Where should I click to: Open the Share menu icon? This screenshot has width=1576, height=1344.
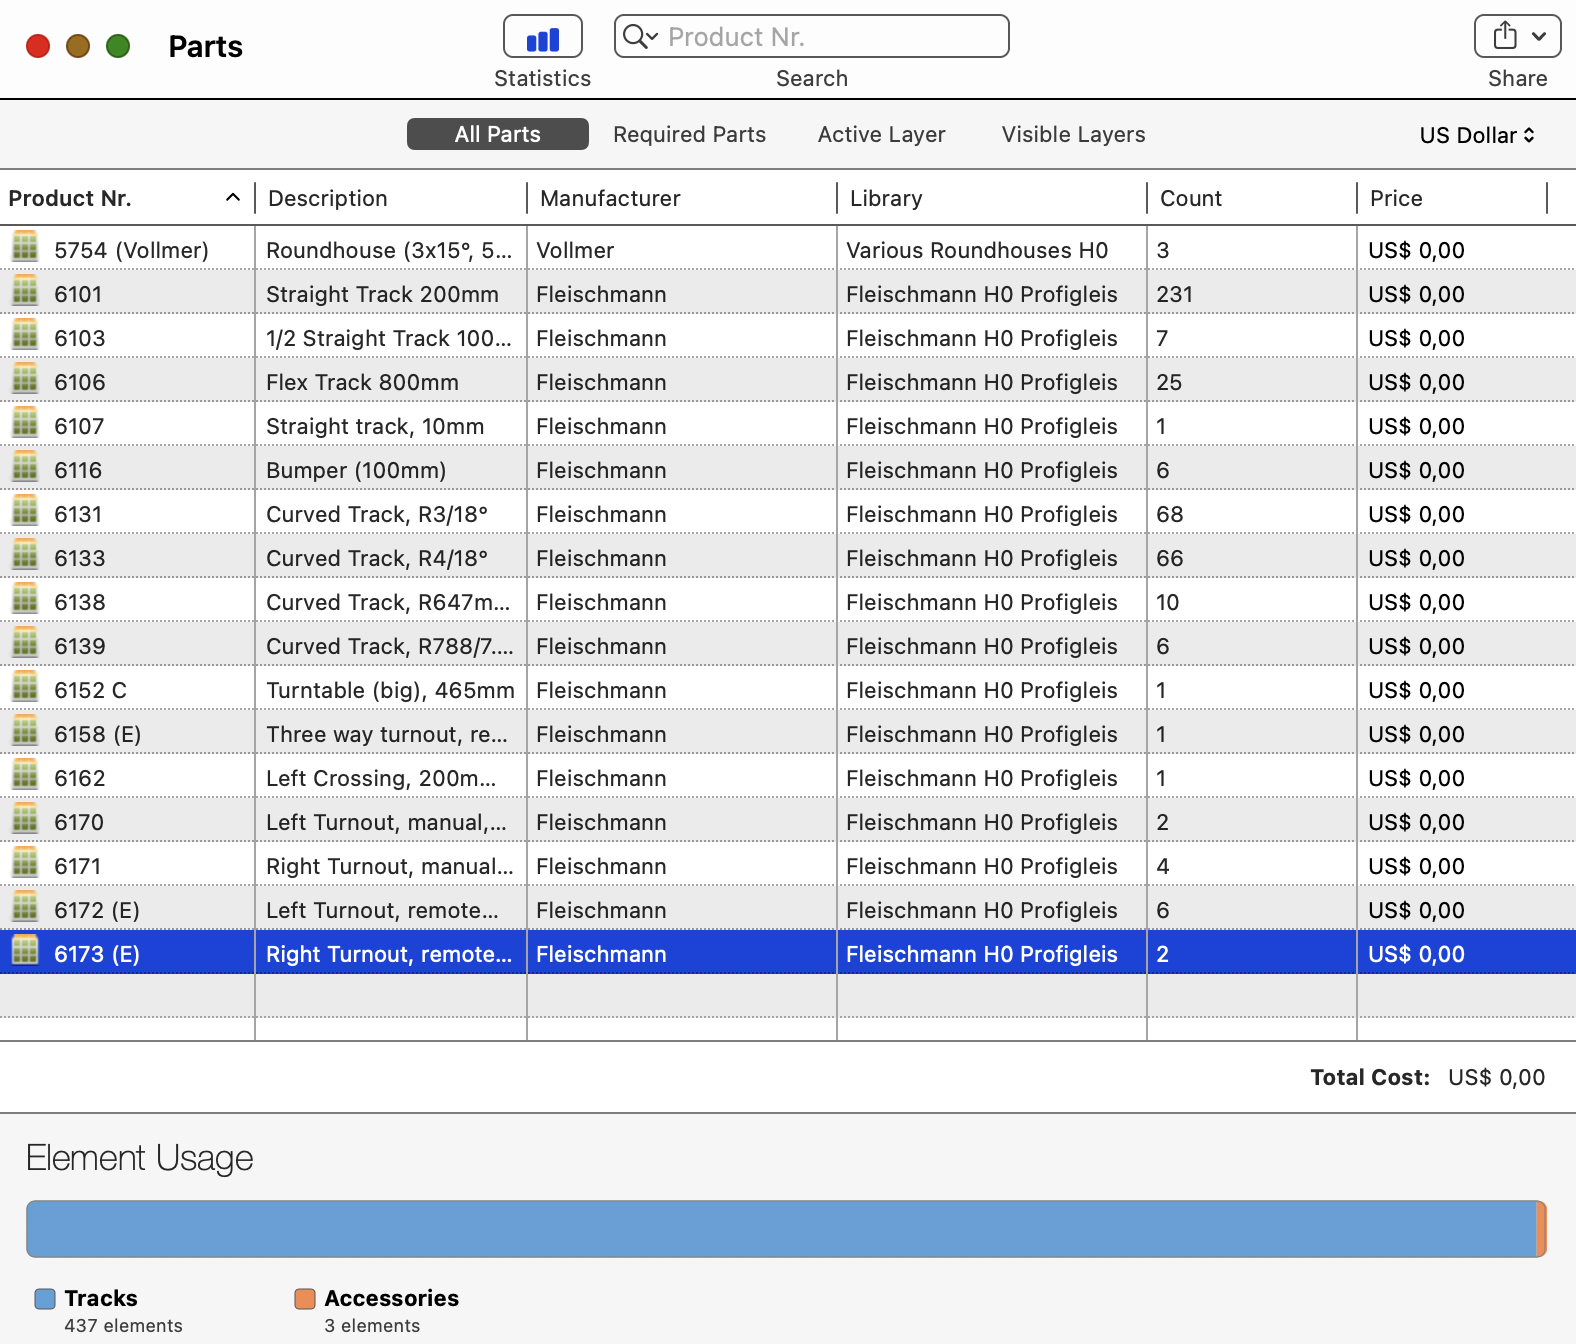(x=1517, y=37)
